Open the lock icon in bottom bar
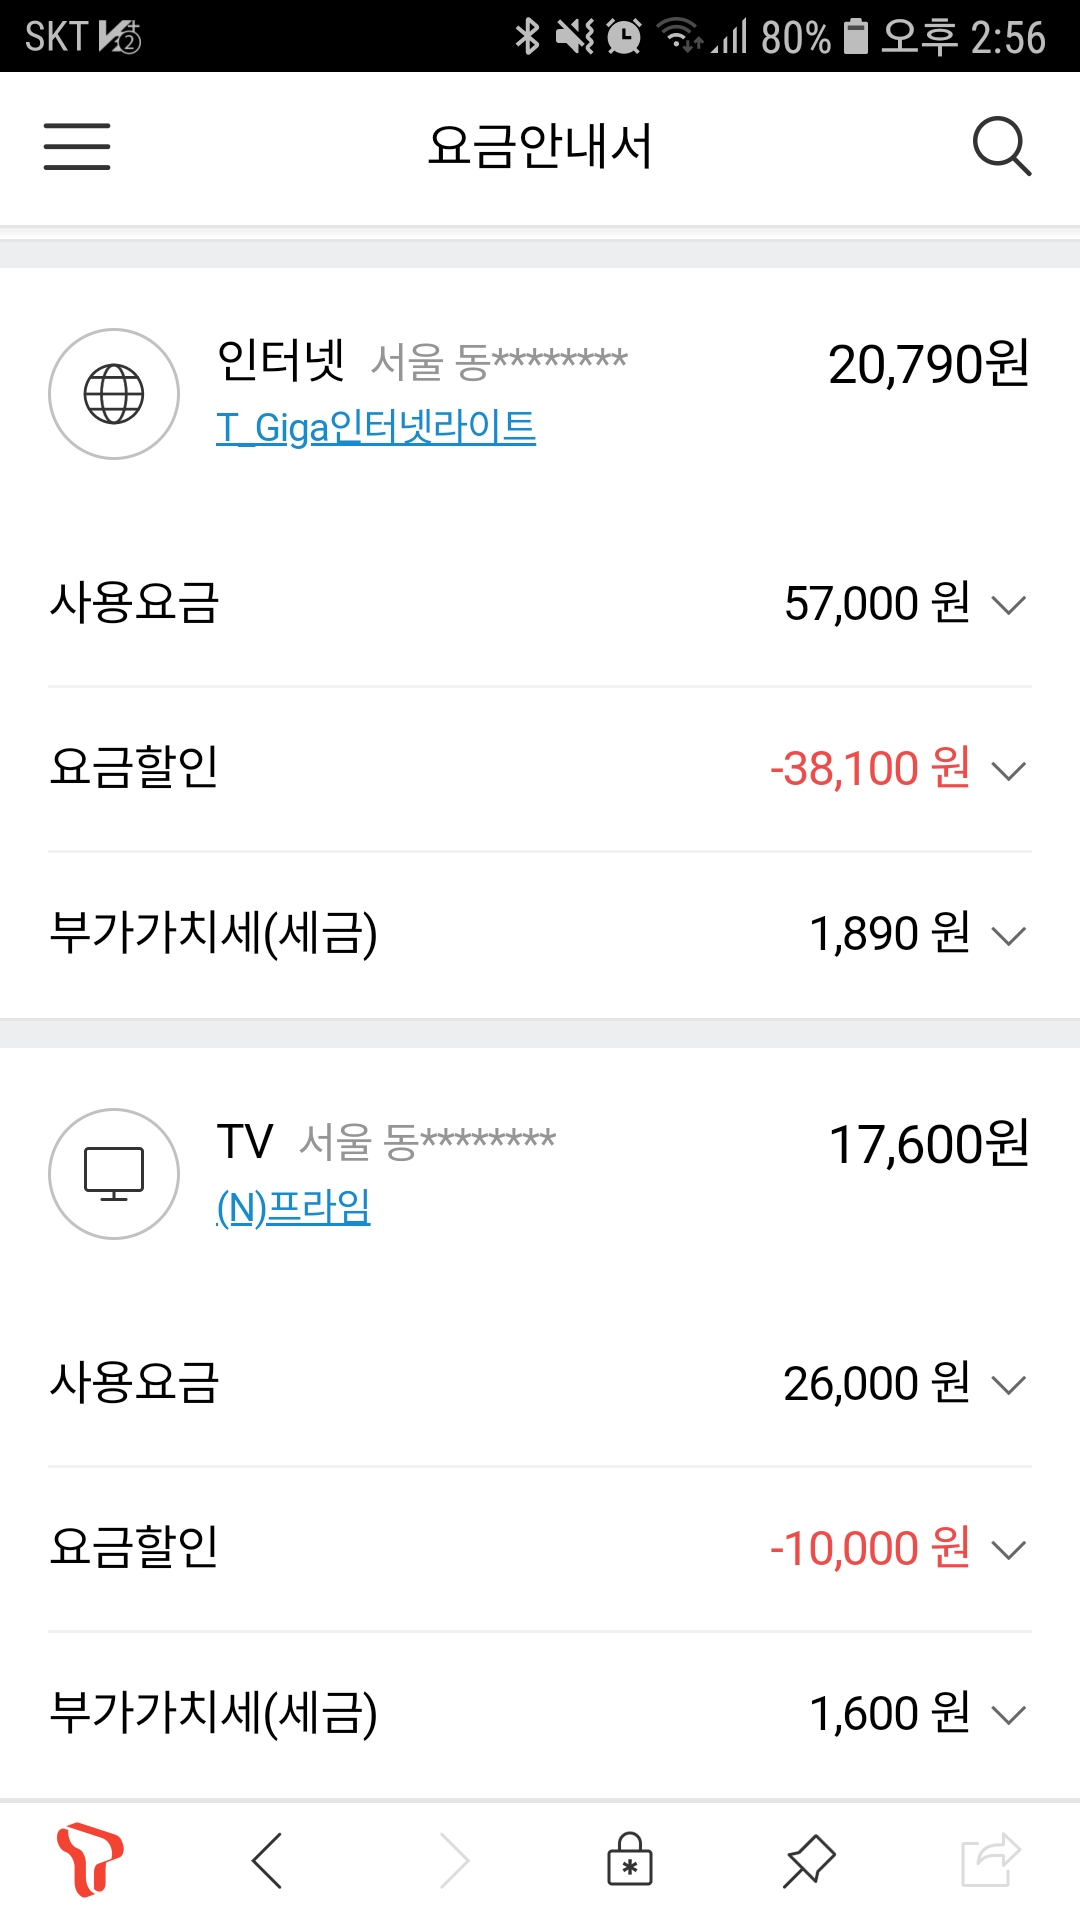This screenshot has width=1080, height=1920. tap(630, 1860)
